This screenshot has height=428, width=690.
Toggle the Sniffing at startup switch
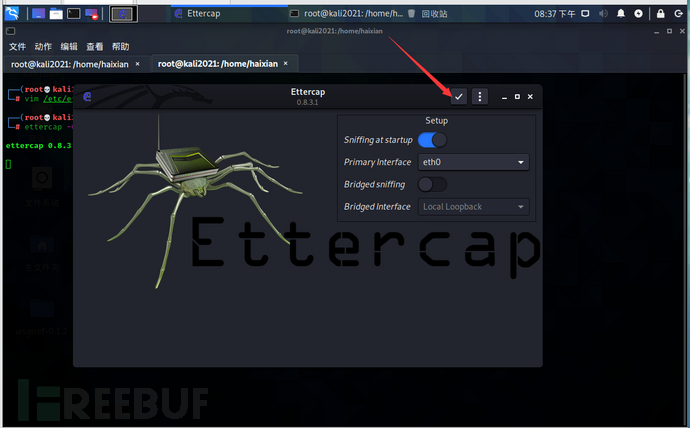pyautogui.click(x=432, y=140)
